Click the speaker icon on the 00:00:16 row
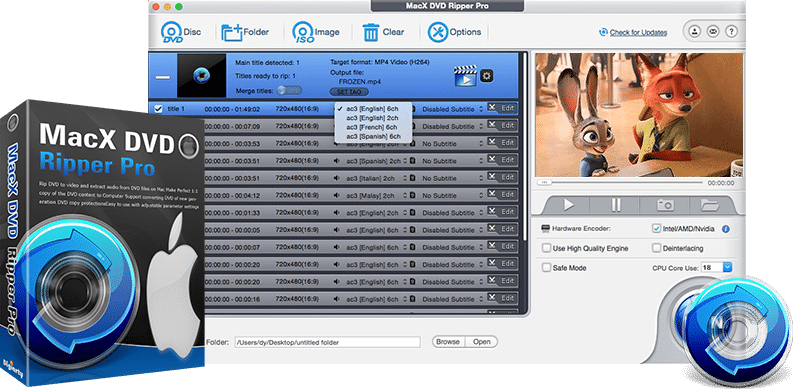This screenshot has height=389, width=793. pyautogui.click(x=337, y=299)
